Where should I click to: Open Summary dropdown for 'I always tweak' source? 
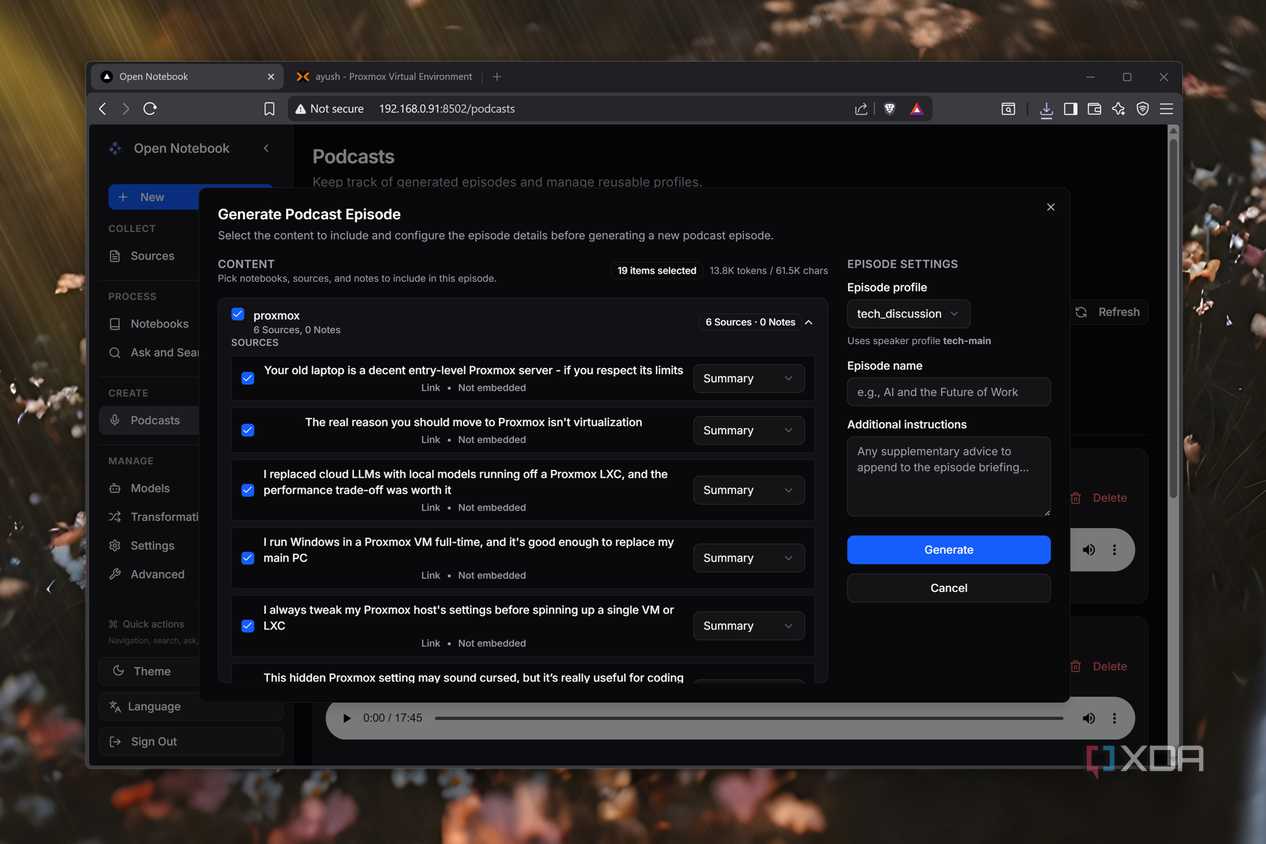[x=748, y=626]
